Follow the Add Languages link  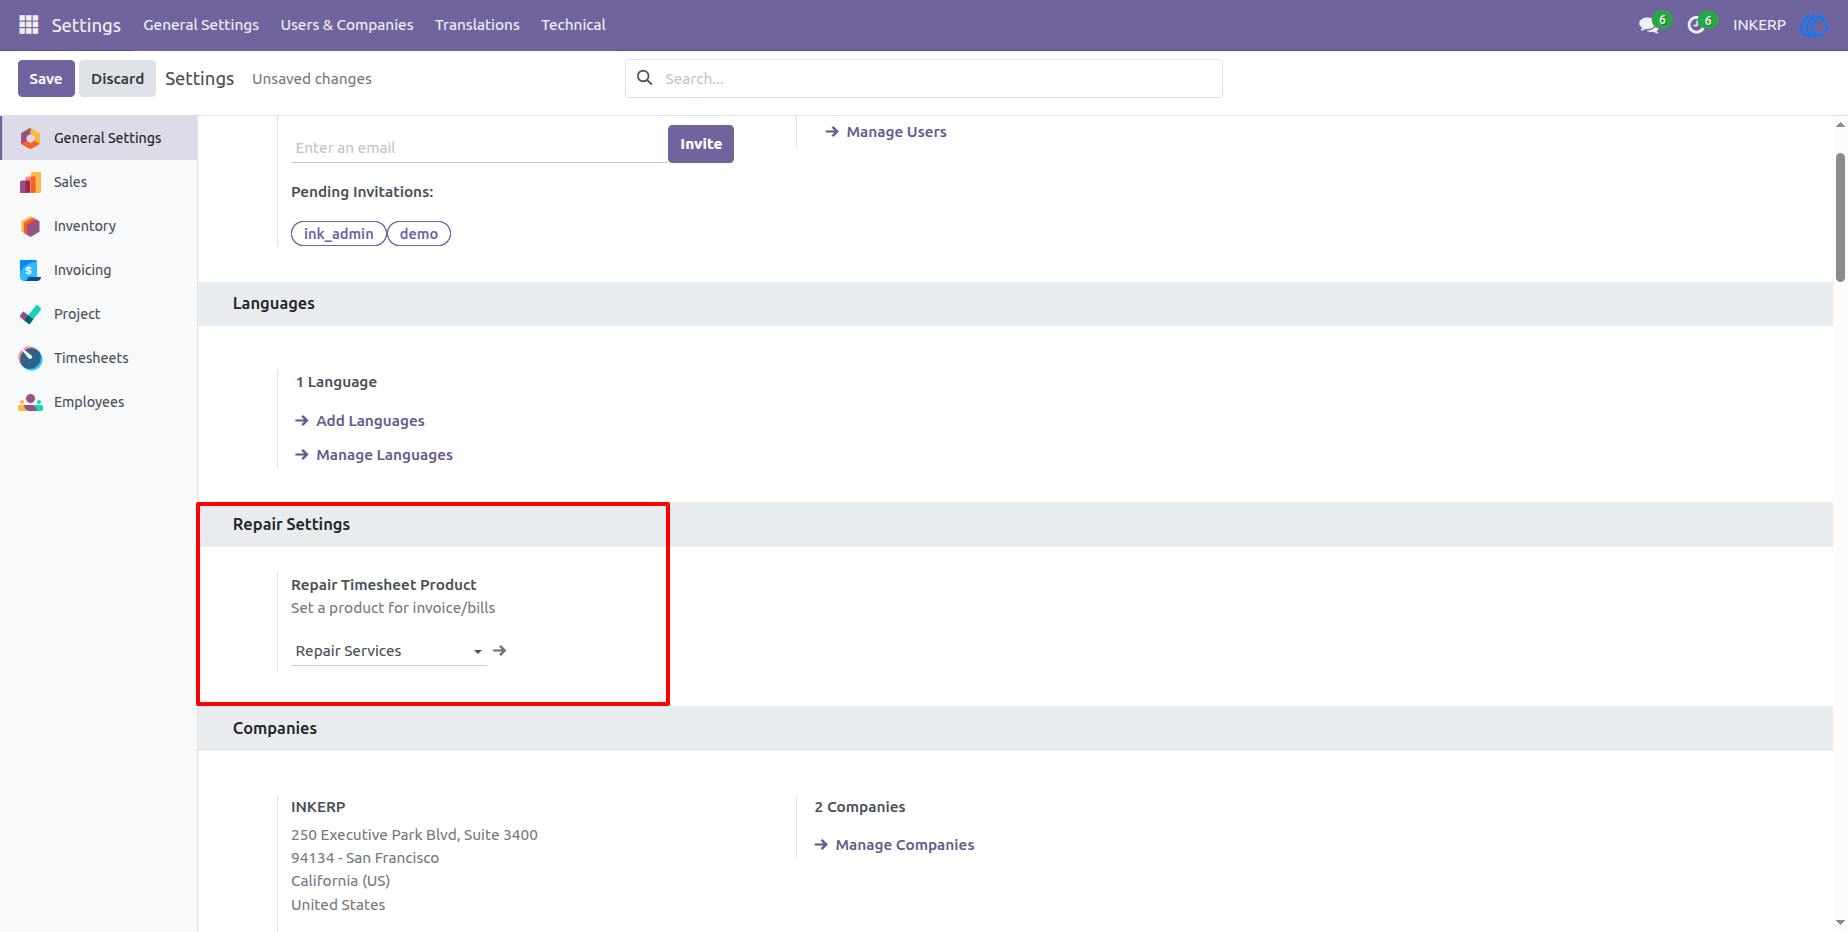360,421
